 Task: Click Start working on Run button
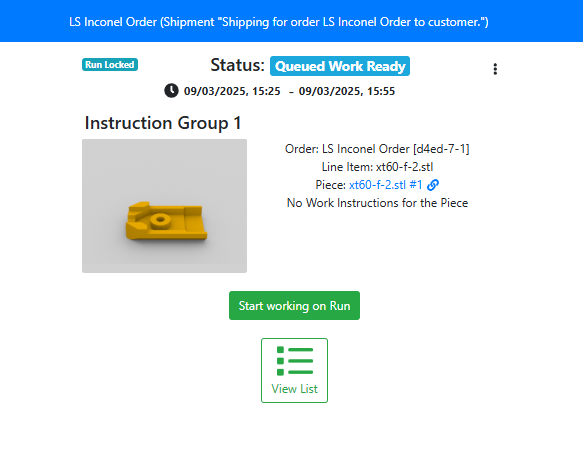click(x=294, y=306)
